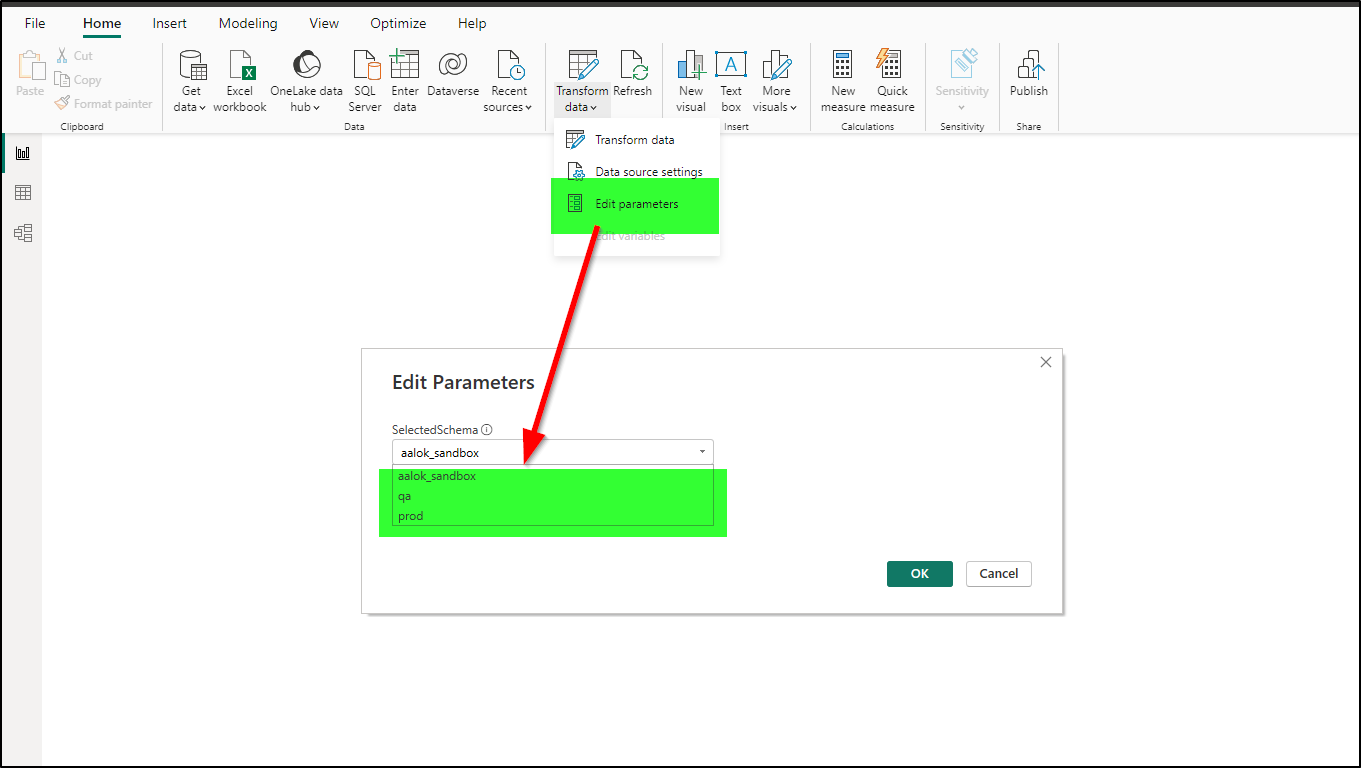This screenshot has height=768, width=1361.
Task: Choose Transform data from the dropdown menu
Action: 636,140
